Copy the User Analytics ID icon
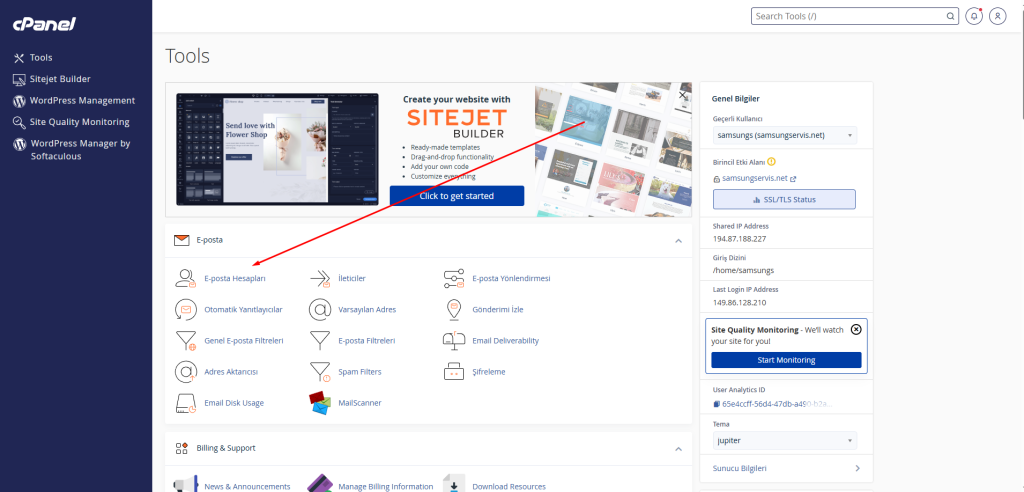Image resolution: width=1024 pixels, height=492 pixels. [716, 404]
